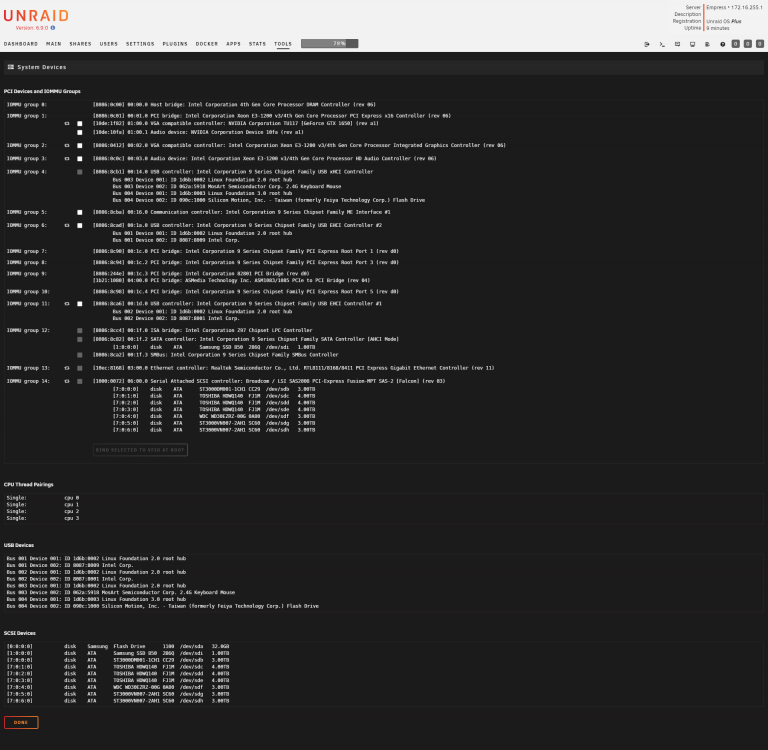Open the system log icon

(x=707, y=44)
